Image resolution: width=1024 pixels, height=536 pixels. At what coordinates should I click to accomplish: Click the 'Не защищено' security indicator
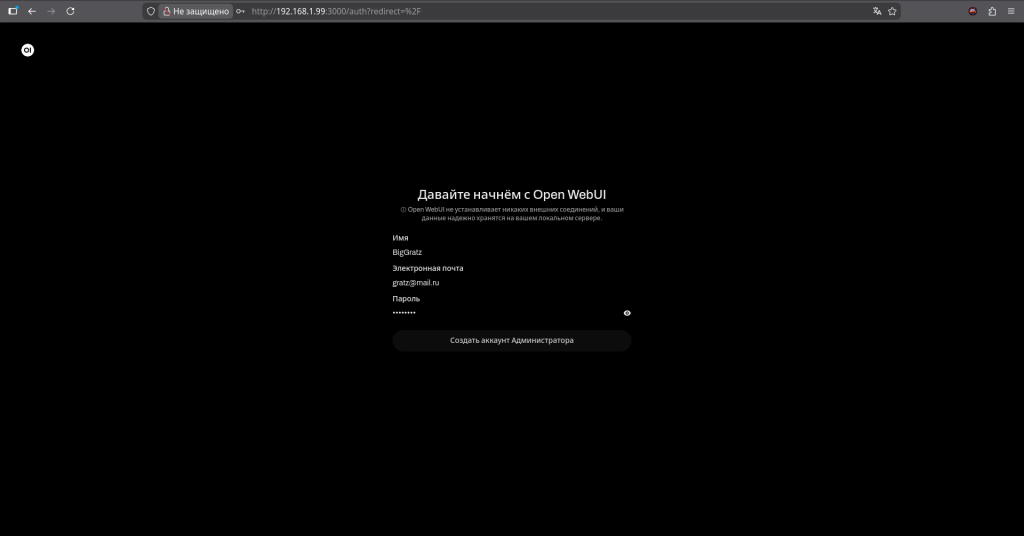tap(195, 11)
